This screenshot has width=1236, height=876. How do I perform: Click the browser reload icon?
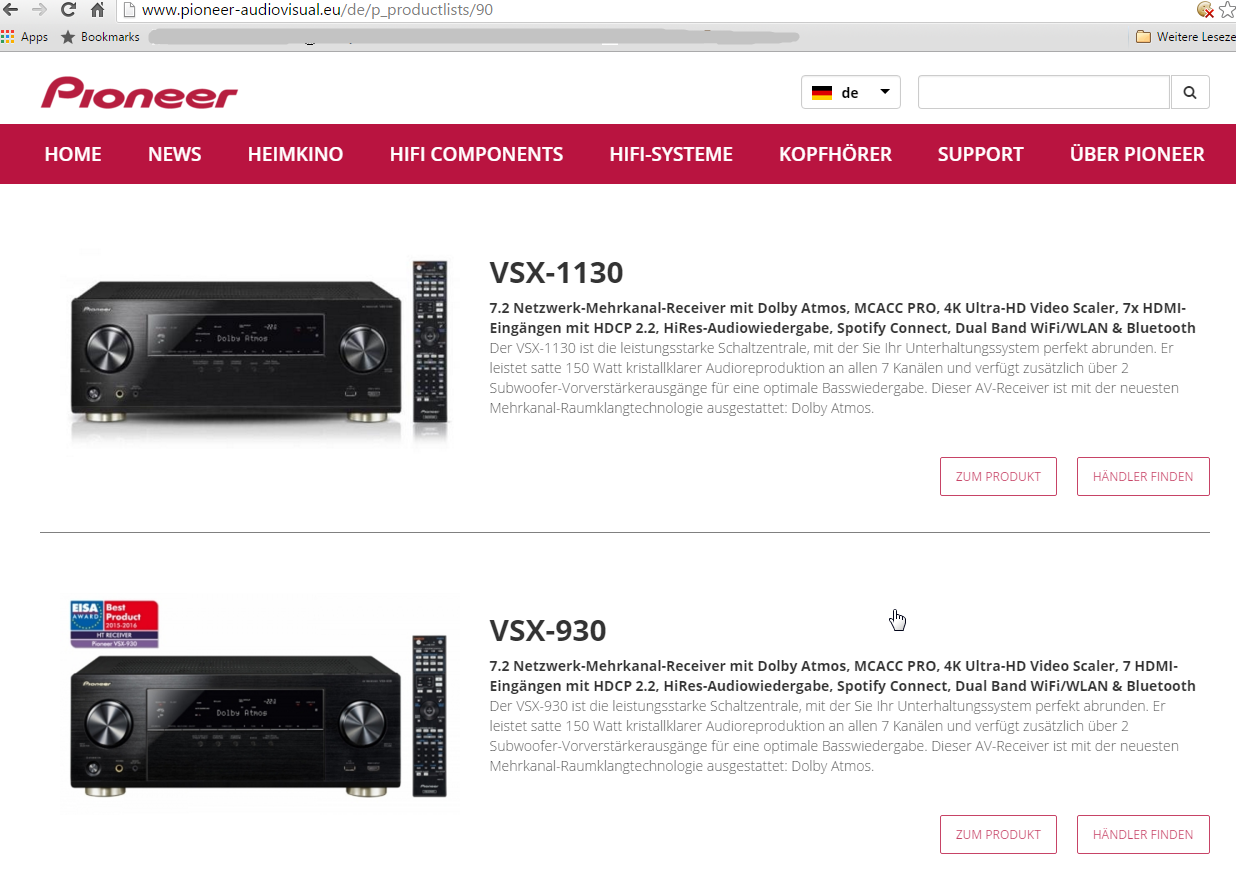pos(69,10)
